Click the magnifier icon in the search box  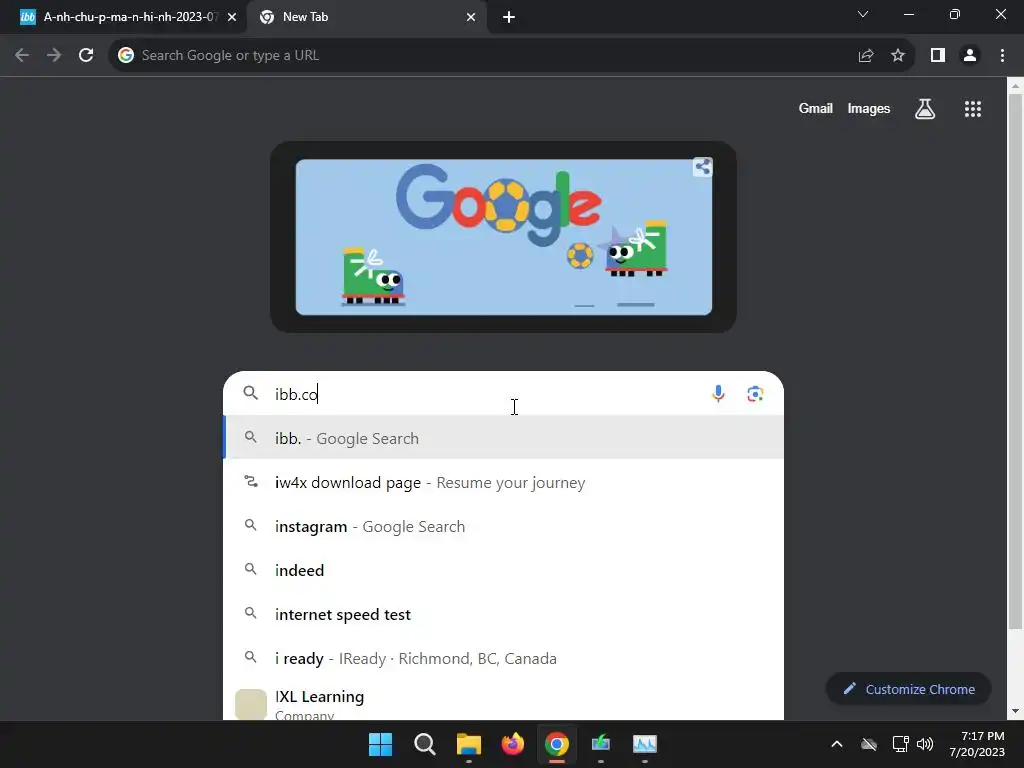pyautogui.click(x=251, y=393)
